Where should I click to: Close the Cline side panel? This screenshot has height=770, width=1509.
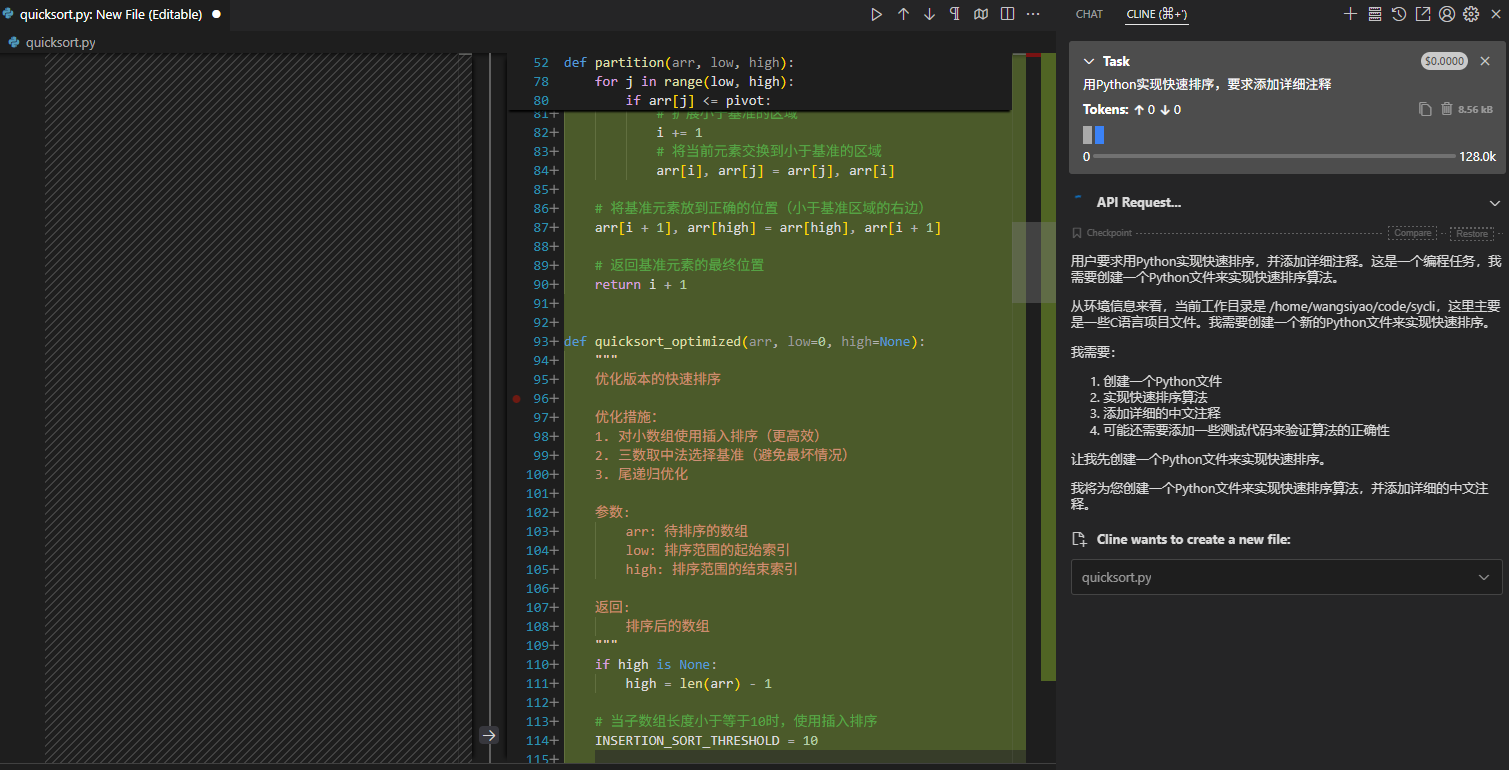tap(1495, 14)
